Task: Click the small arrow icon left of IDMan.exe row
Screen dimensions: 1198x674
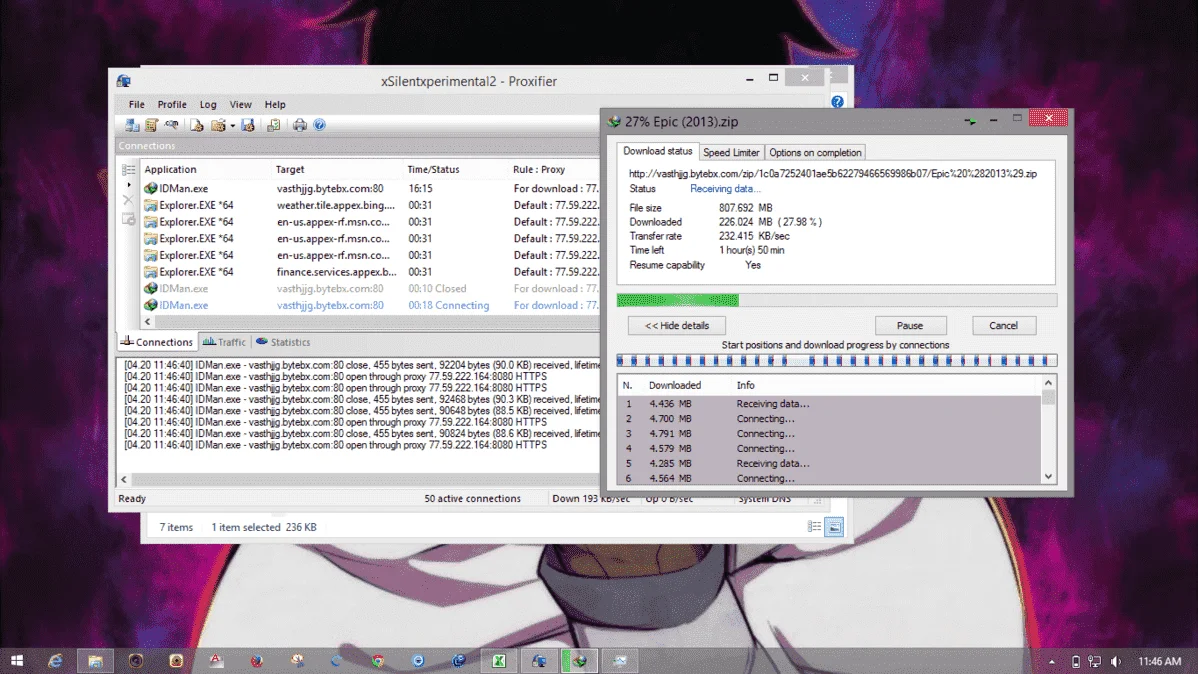Action: [128, 185]
